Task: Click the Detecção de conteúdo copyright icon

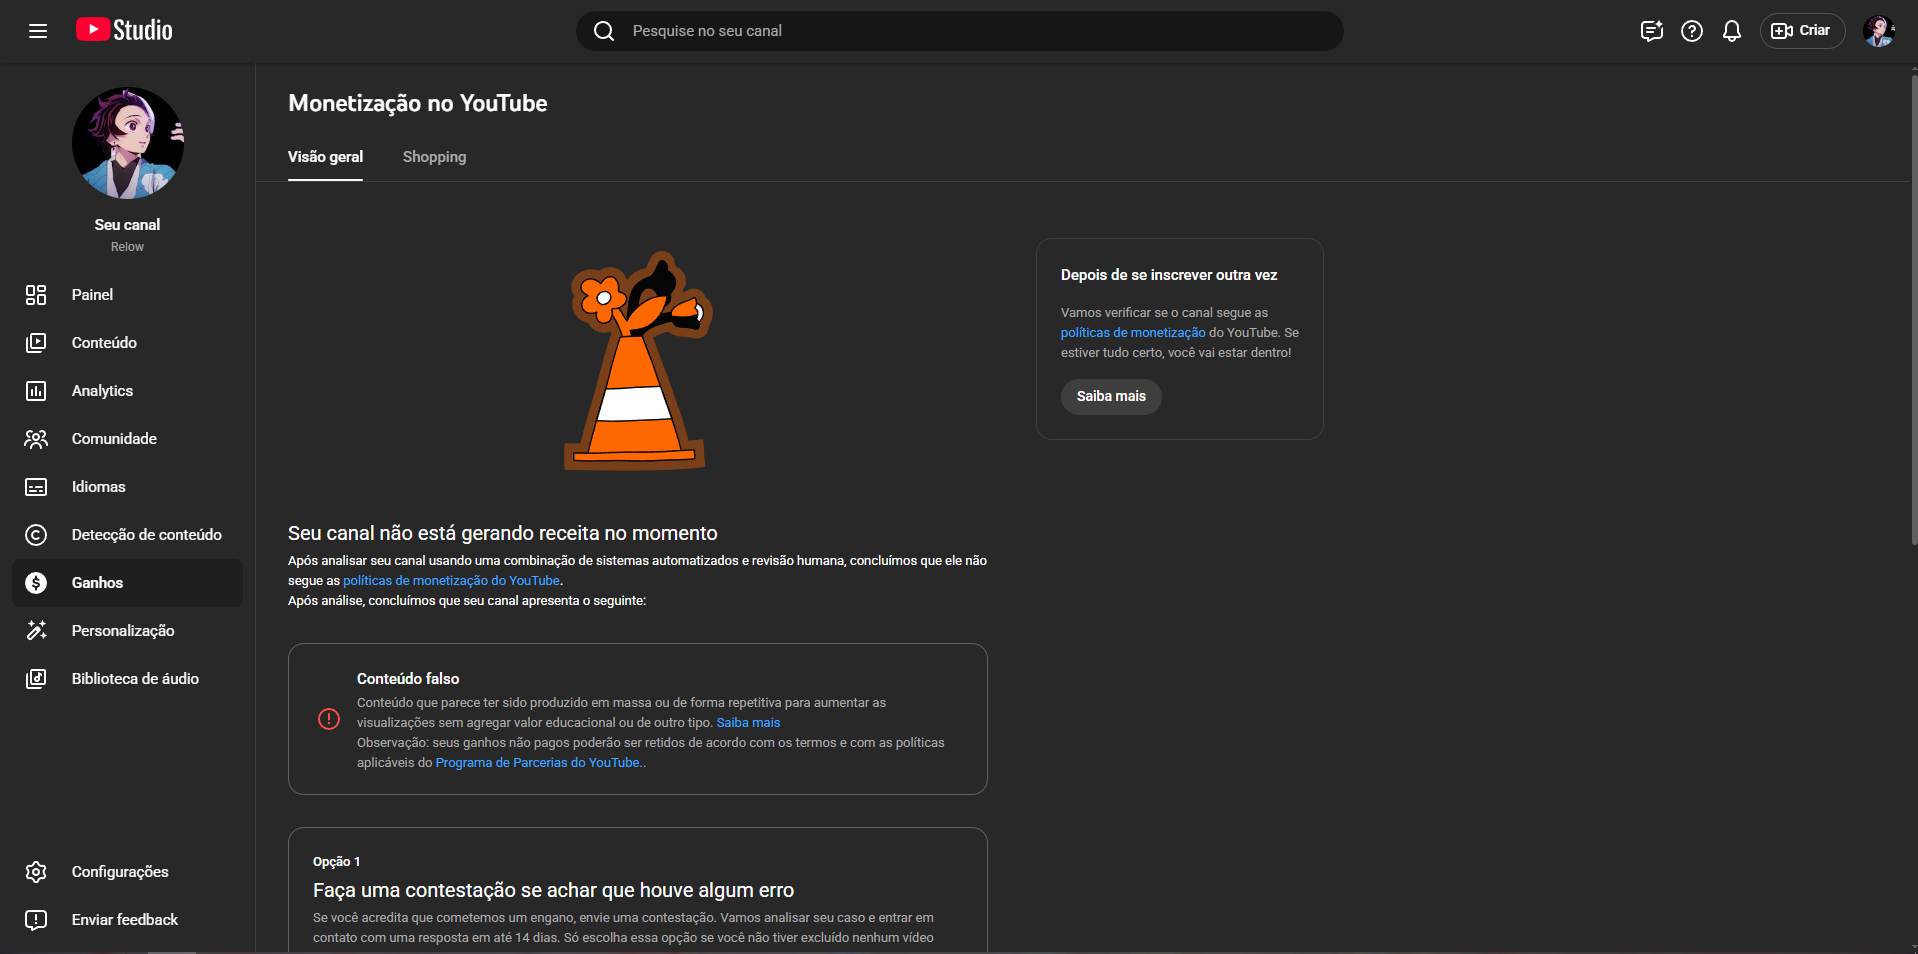Action: (36, 535)
